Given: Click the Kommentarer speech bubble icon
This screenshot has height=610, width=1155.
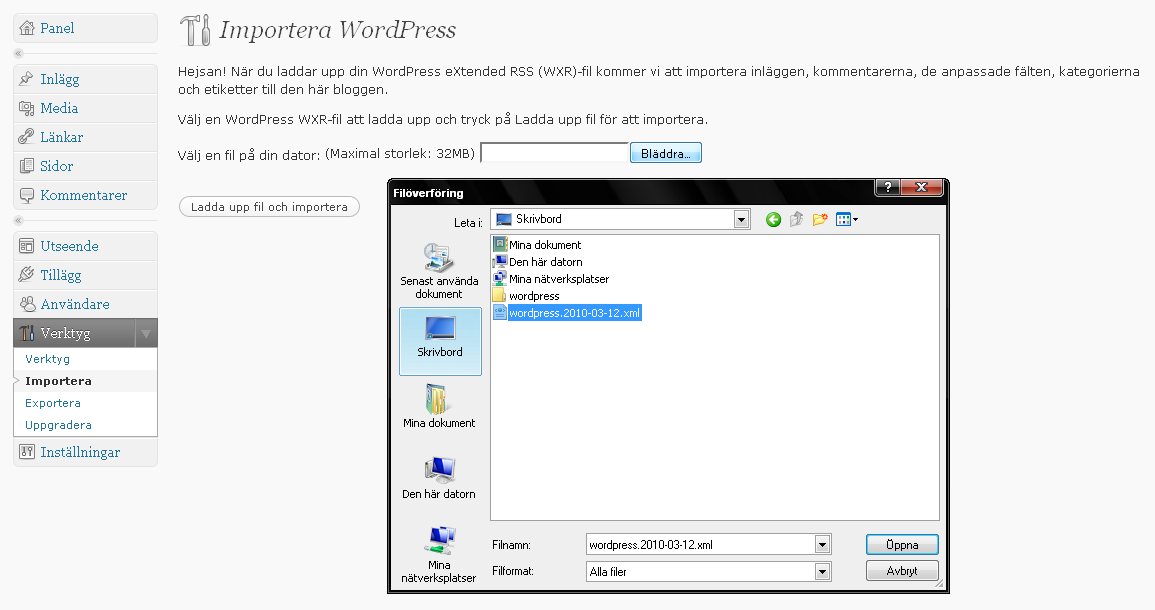Looking at the screenshot, I should (x=27, y=195).
